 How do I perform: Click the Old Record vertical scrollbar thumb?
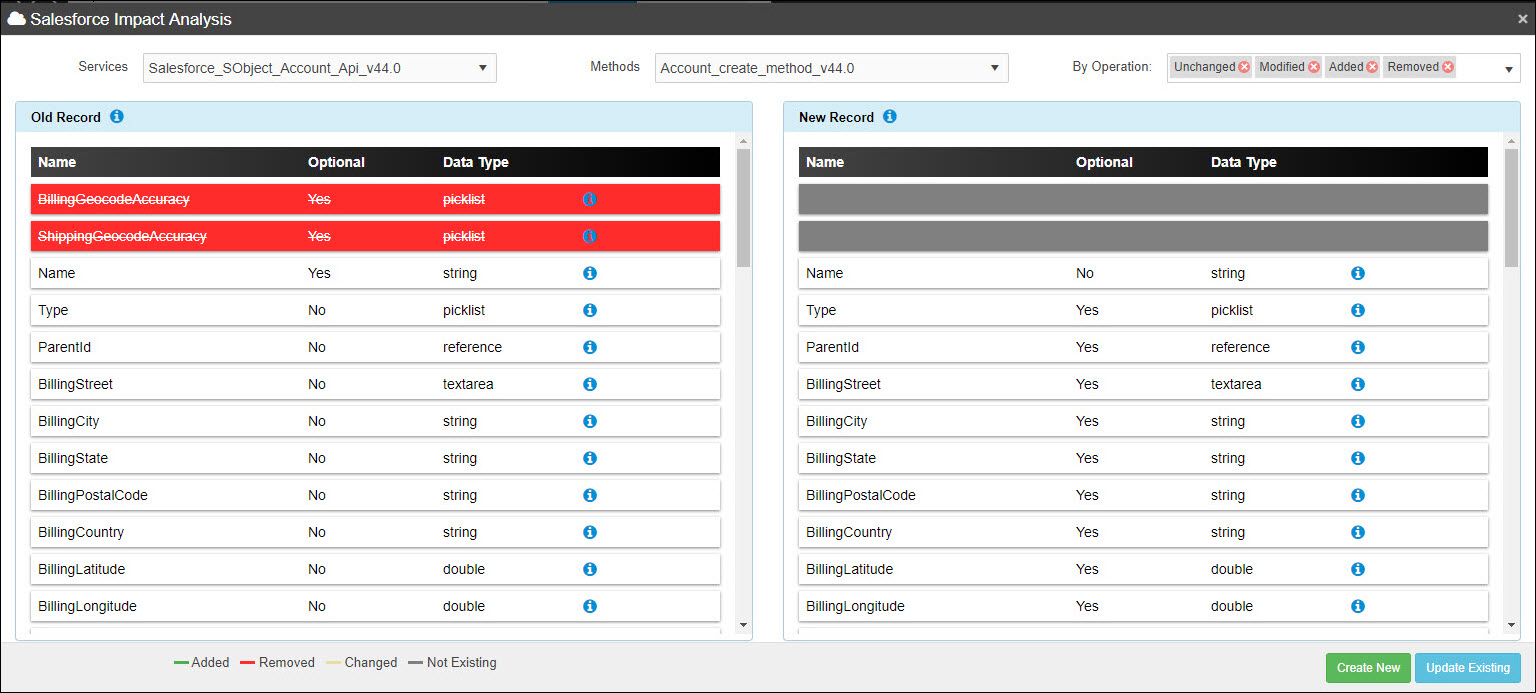pyautogui.click(x=743, y=208)
